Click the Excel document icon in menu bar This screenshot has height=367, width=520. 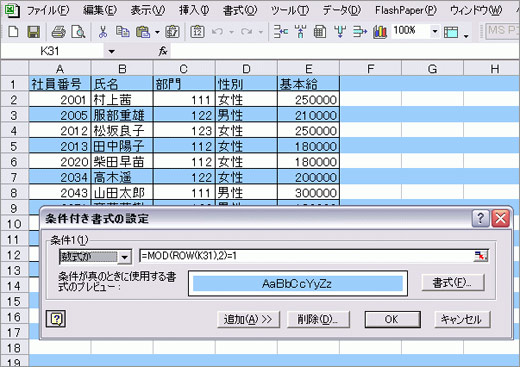point(12,10)
